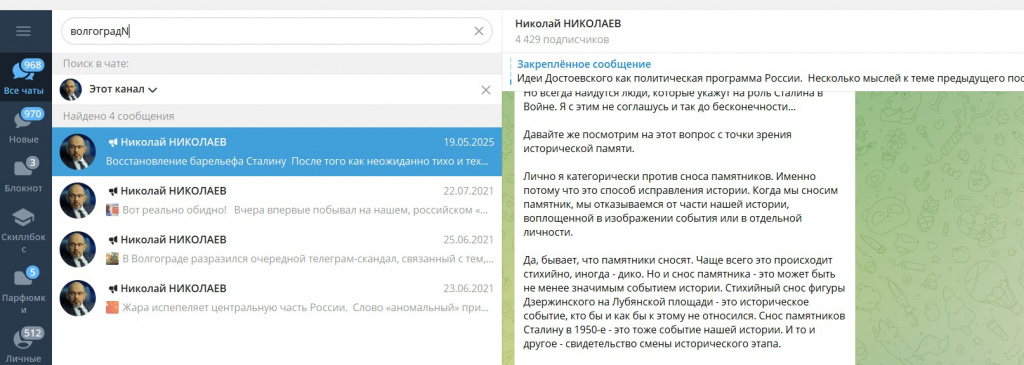Switch to the Новые chat folder
The width and height of the screenshot is (1024, 365).
tap(25, 127)
